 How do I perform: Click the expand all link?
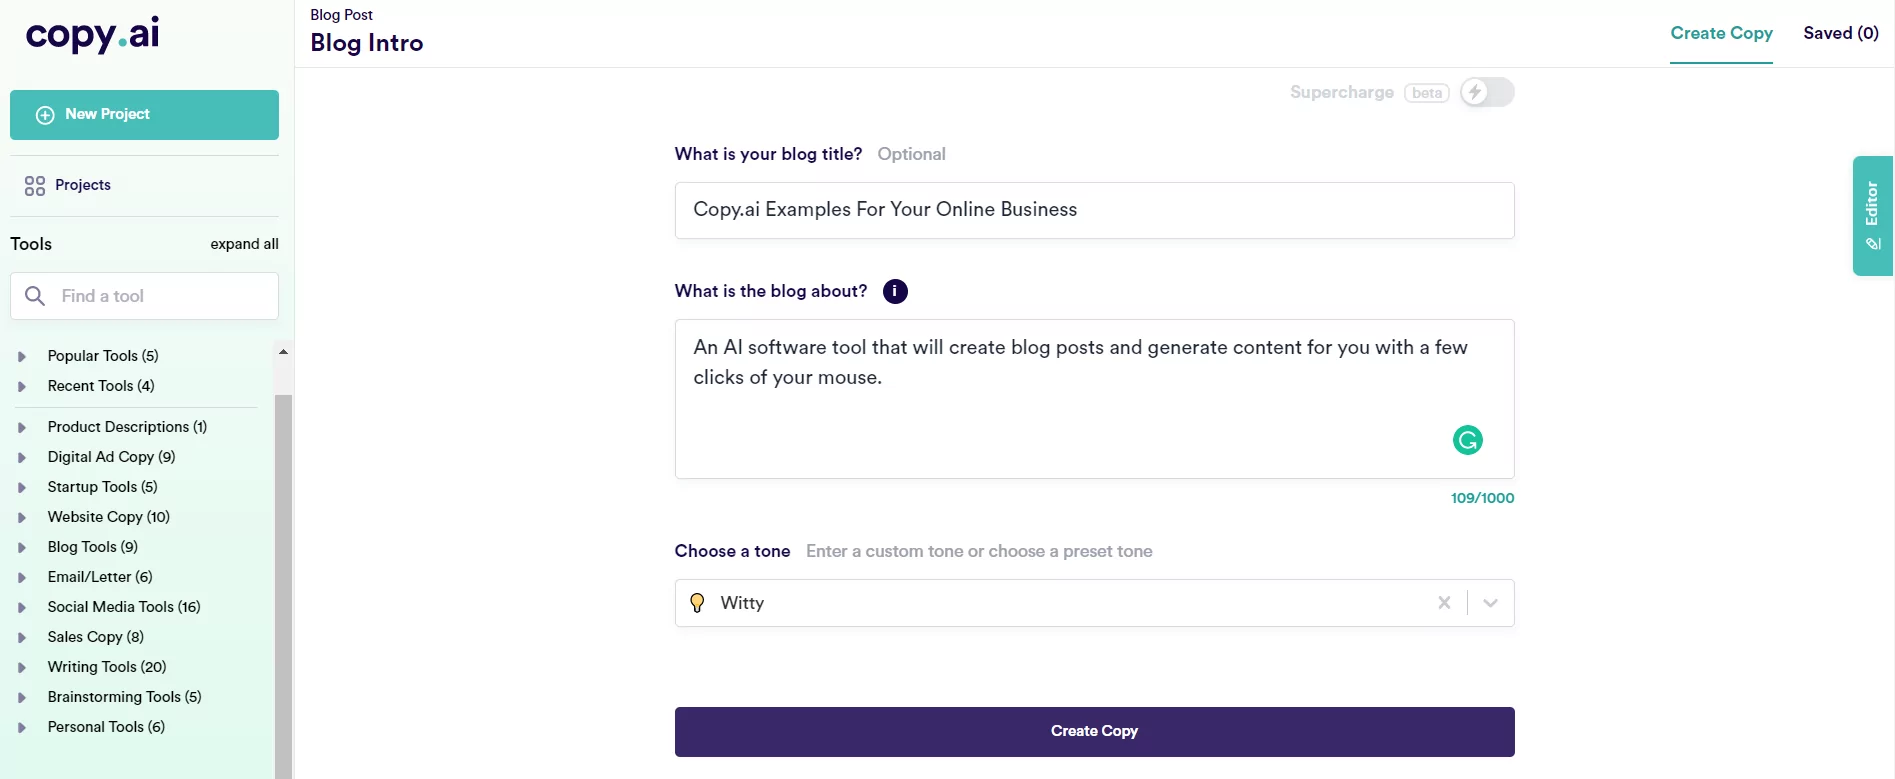click(x=244, y=244)
